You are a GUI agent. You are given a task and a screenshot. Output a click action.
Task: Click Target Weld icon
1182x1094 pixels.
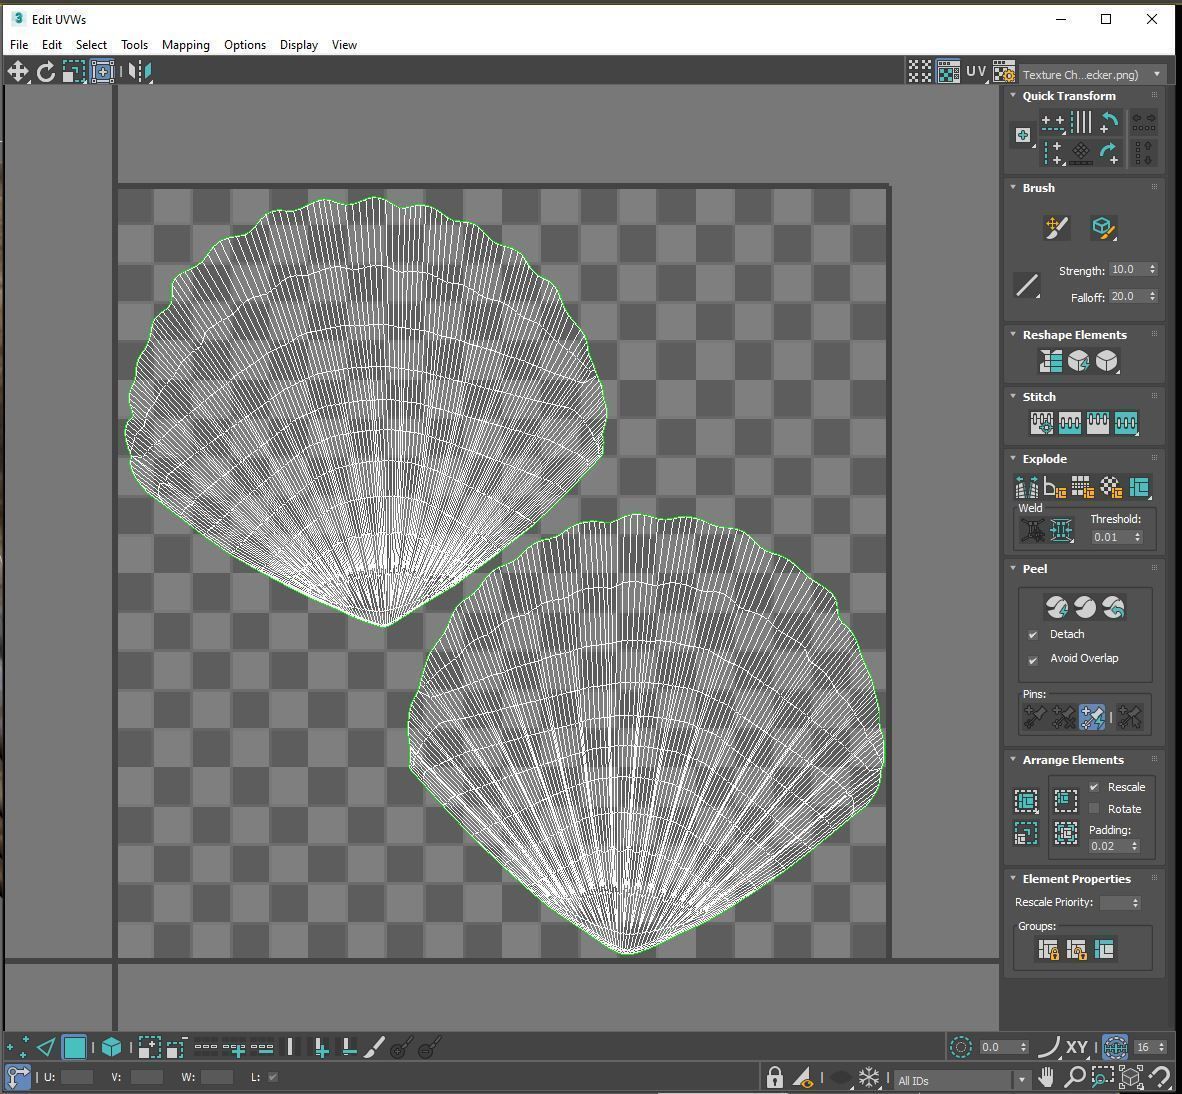[1032, 531]
